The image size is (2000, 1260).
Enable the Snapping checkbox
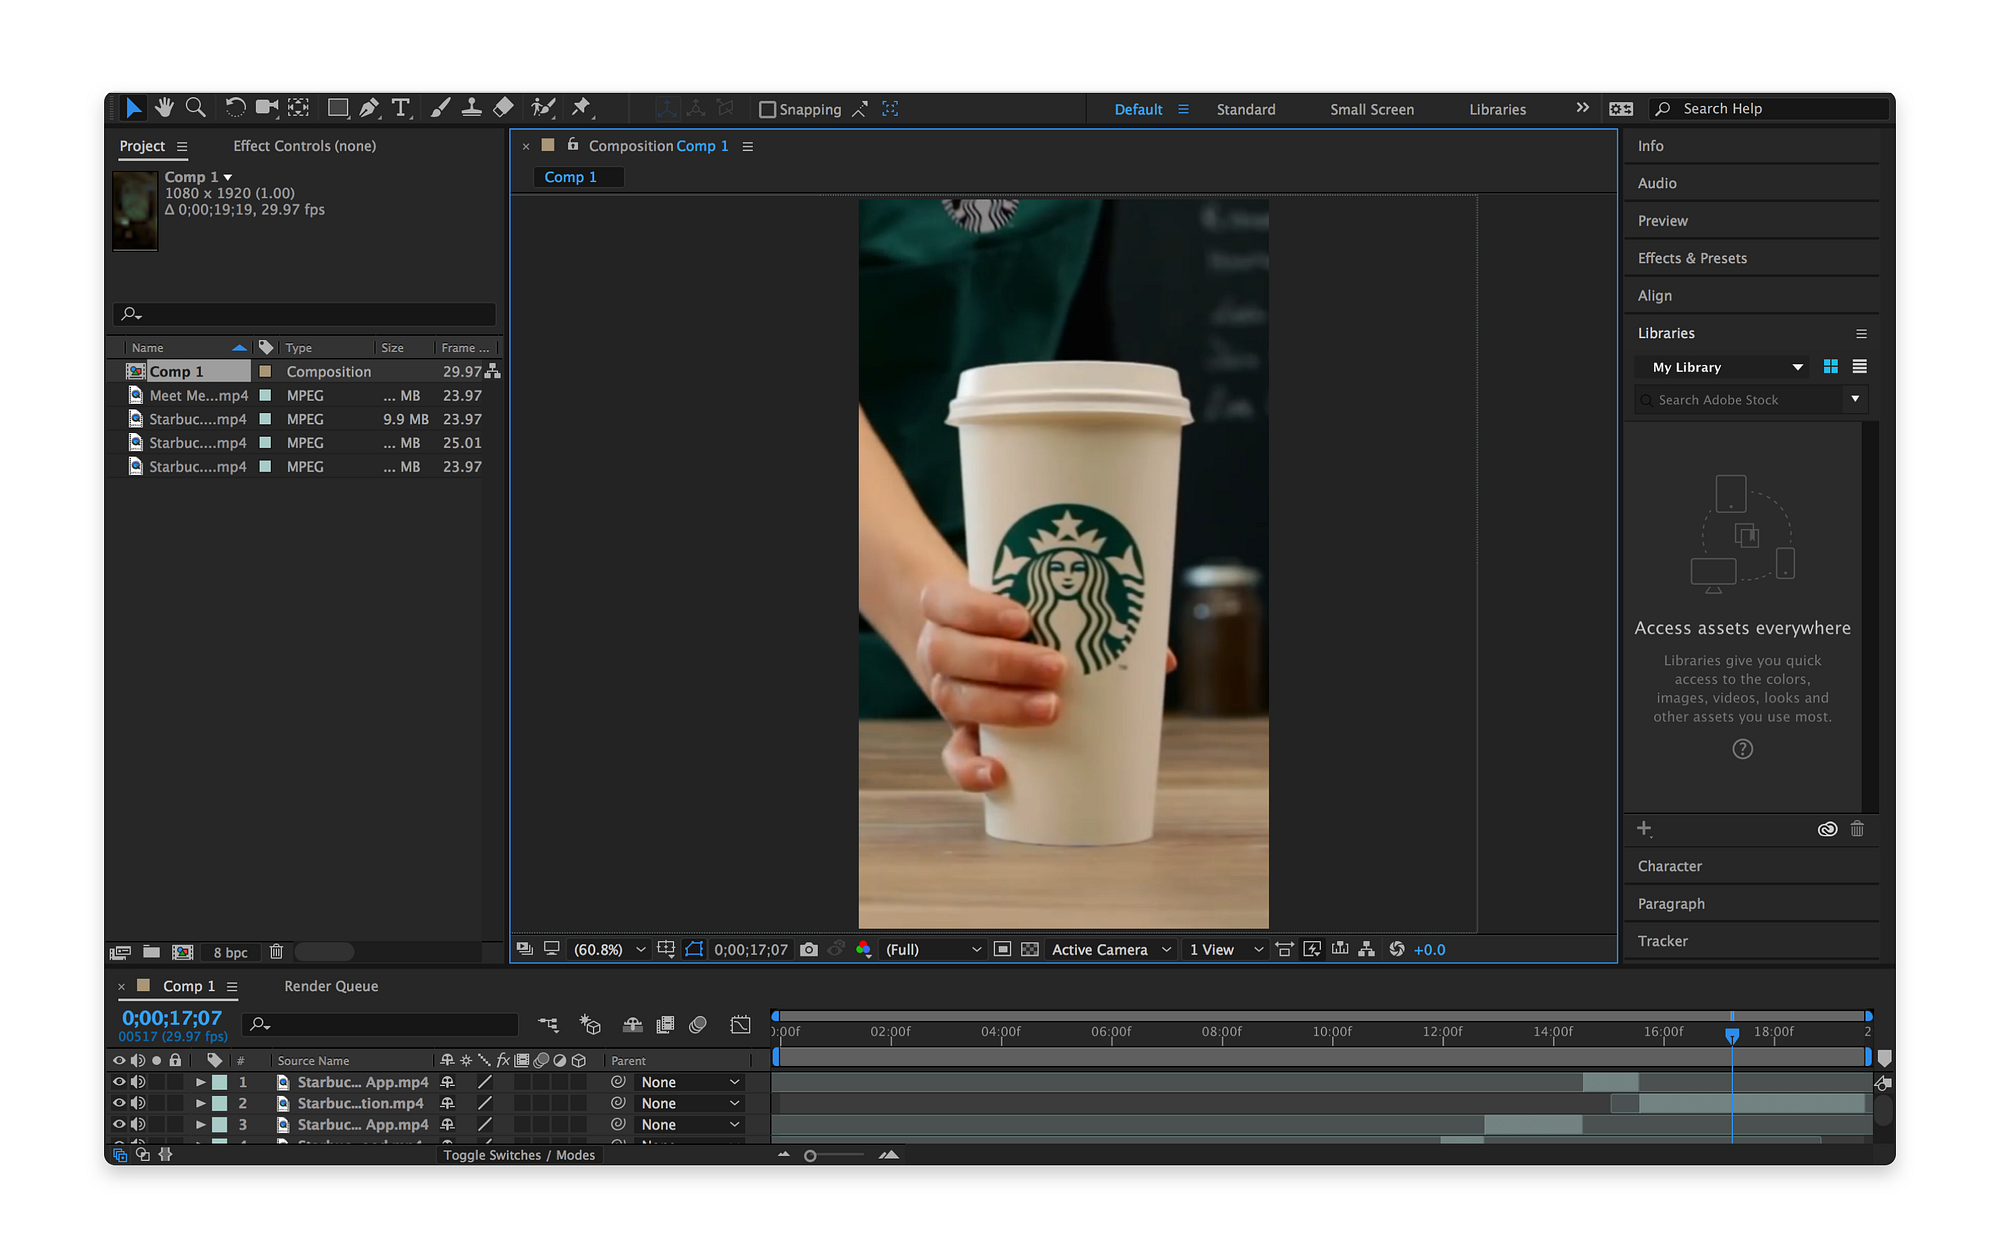point(768,109)
